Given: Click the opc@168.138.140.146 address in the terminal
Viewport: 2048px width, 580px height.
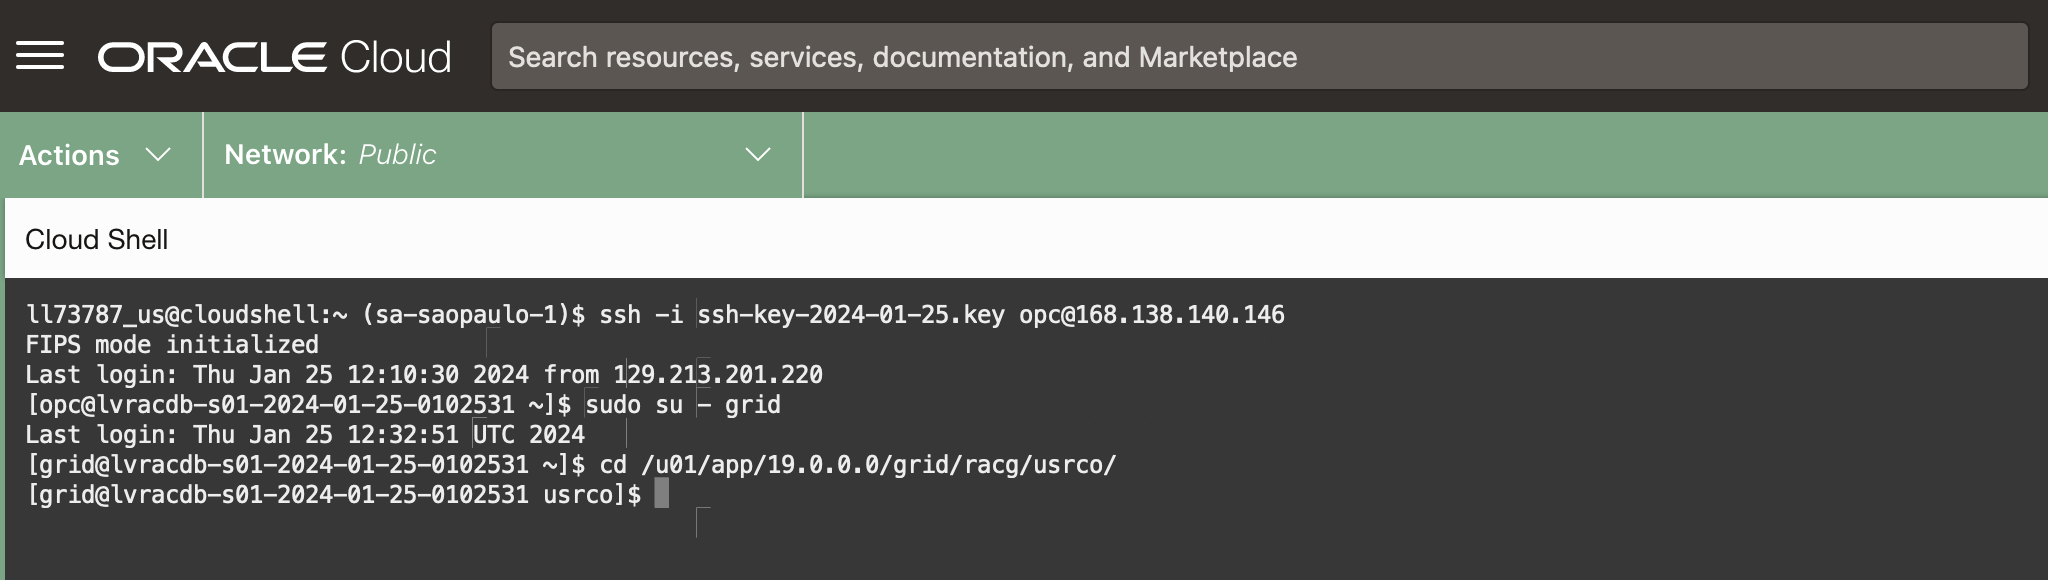Looking at the screenshot, I should click(1151, 315).
